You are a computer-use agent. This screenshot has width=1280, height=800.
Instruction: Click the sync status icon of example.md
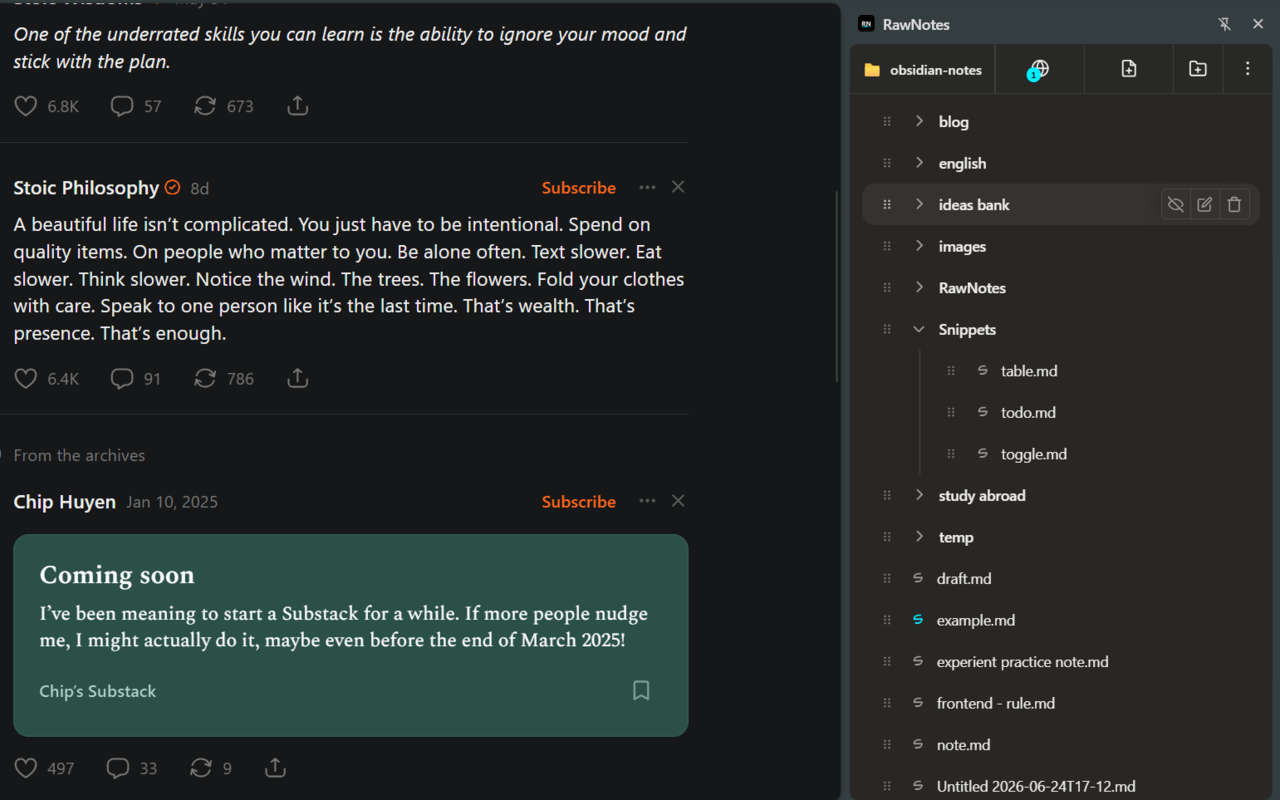918,620
